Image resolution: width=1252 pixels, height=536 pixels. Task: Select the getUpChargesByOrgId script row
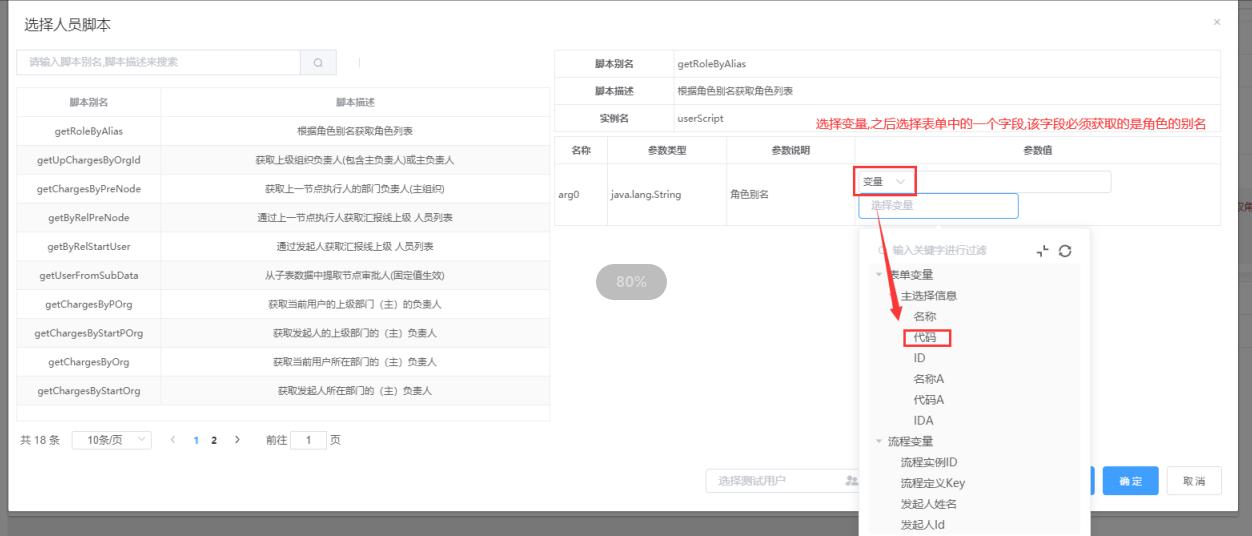pyautogui.click(x=283, y=160)
